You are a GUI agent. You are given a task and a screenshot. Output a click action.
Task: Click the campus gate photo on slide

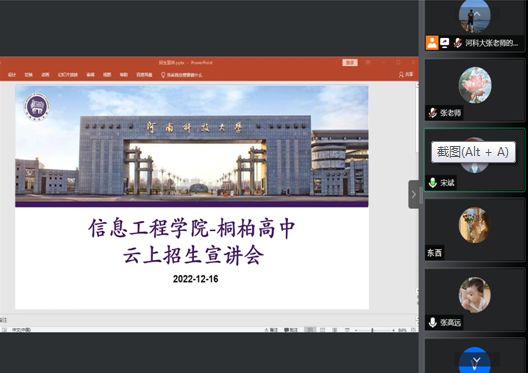(x=192, y=143)
